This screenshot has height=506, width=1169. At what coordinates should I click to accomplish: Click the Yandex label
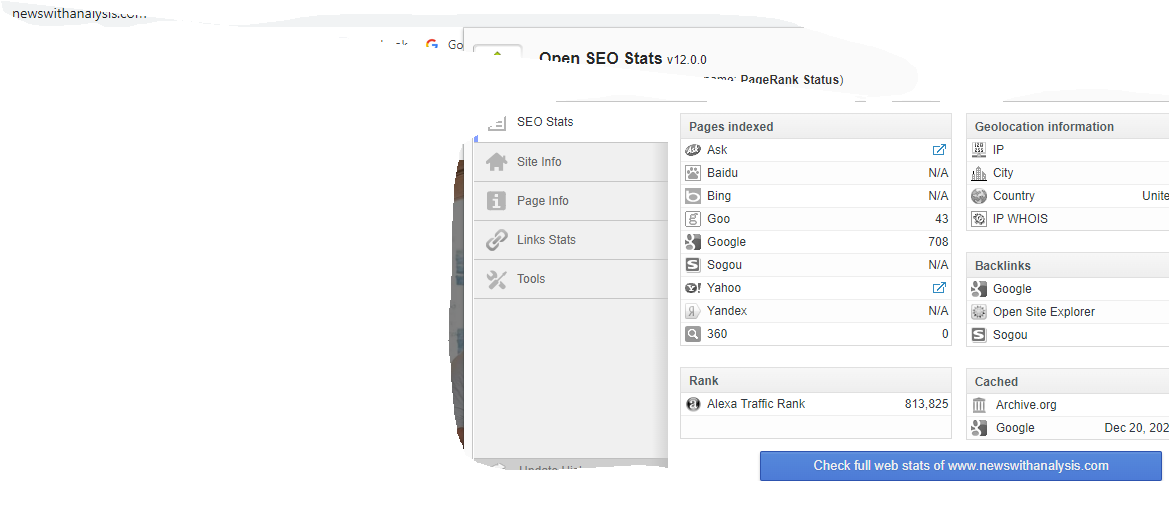click(x=727, y=311)
